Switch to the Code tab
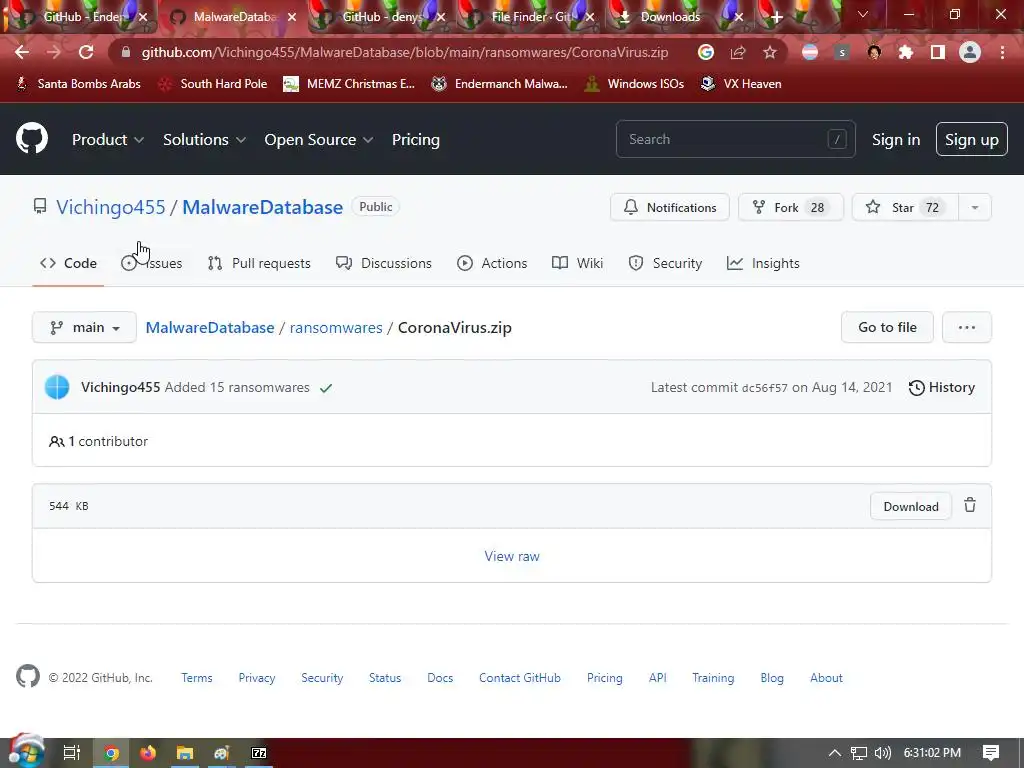1024x768 pixels. point(68,263)
